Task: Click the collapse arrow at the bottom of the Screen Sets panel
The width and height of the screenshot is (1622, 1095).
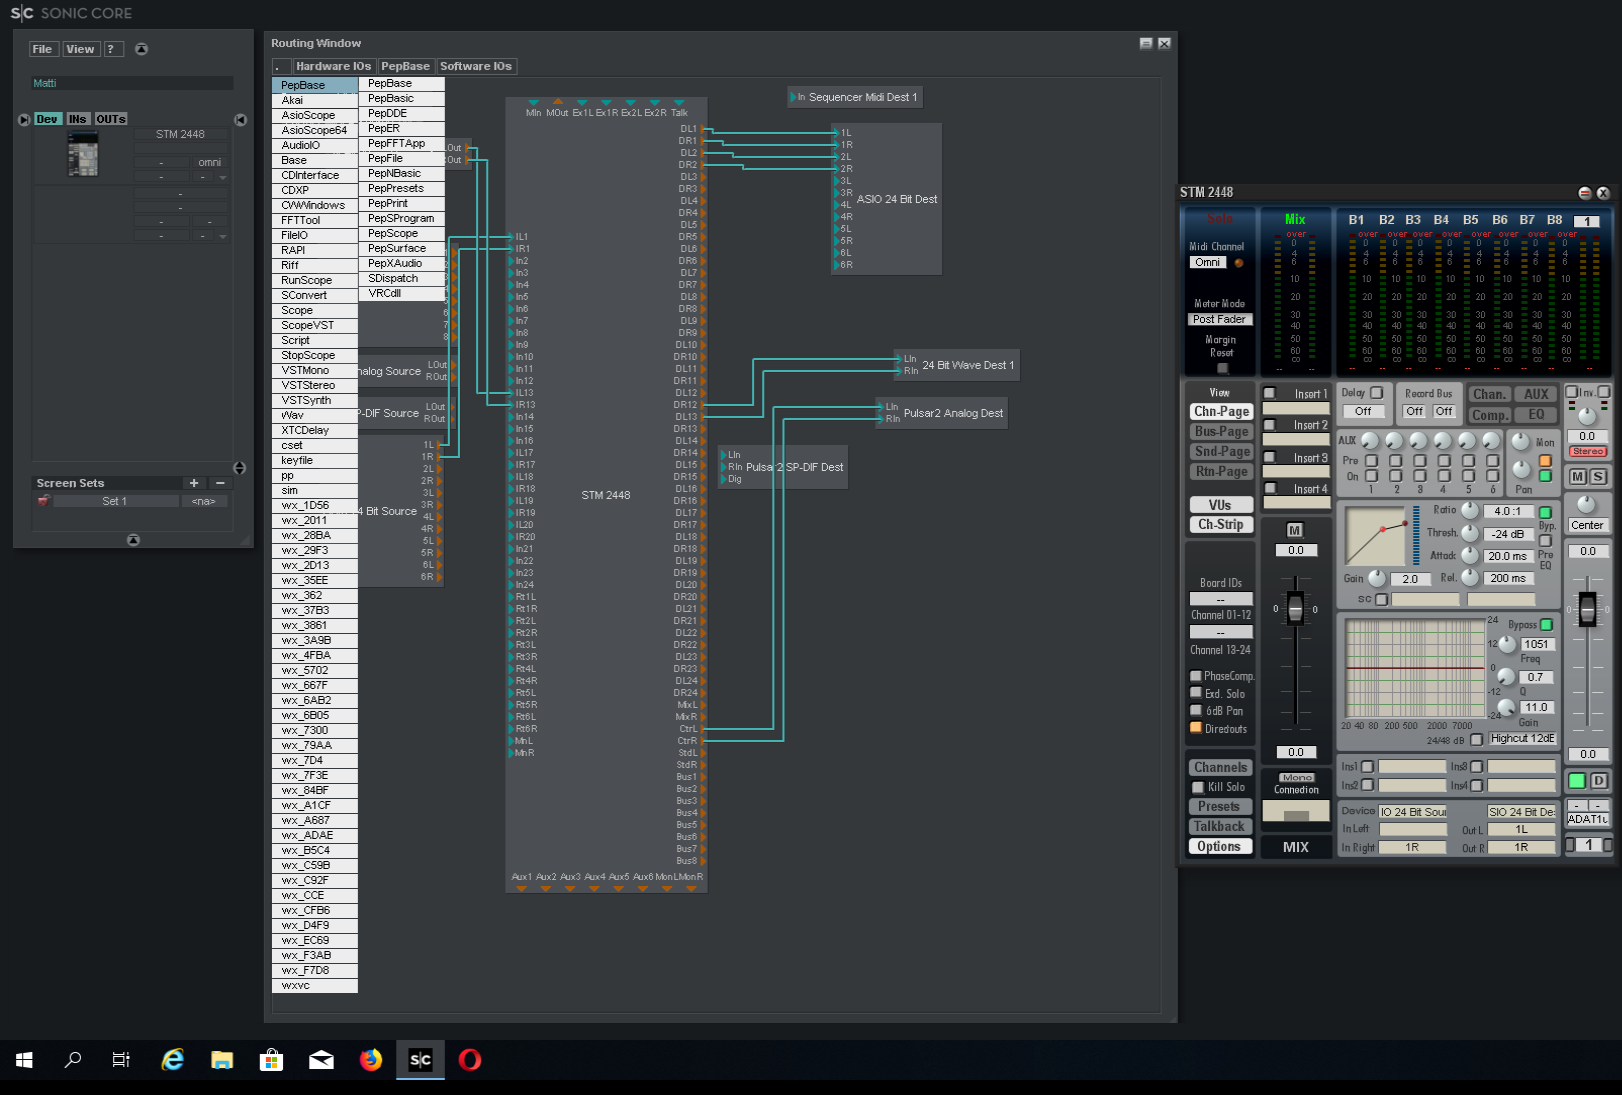Action: (x=133, y=540)
